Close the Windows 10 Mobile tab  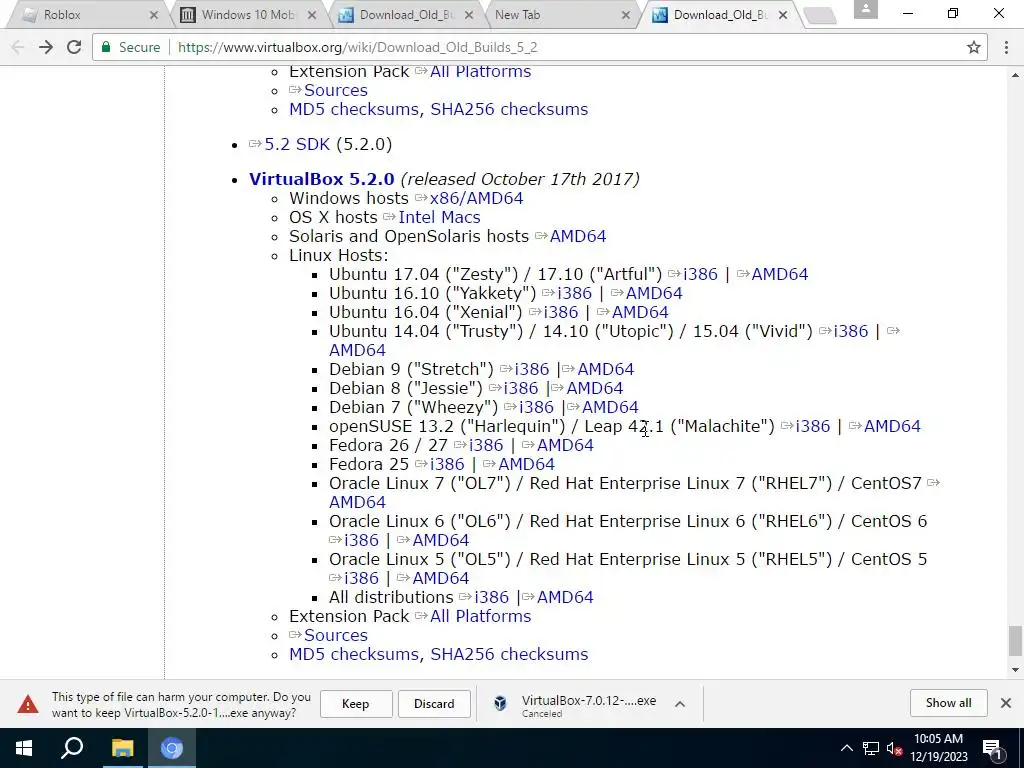[x=312, y=14]
